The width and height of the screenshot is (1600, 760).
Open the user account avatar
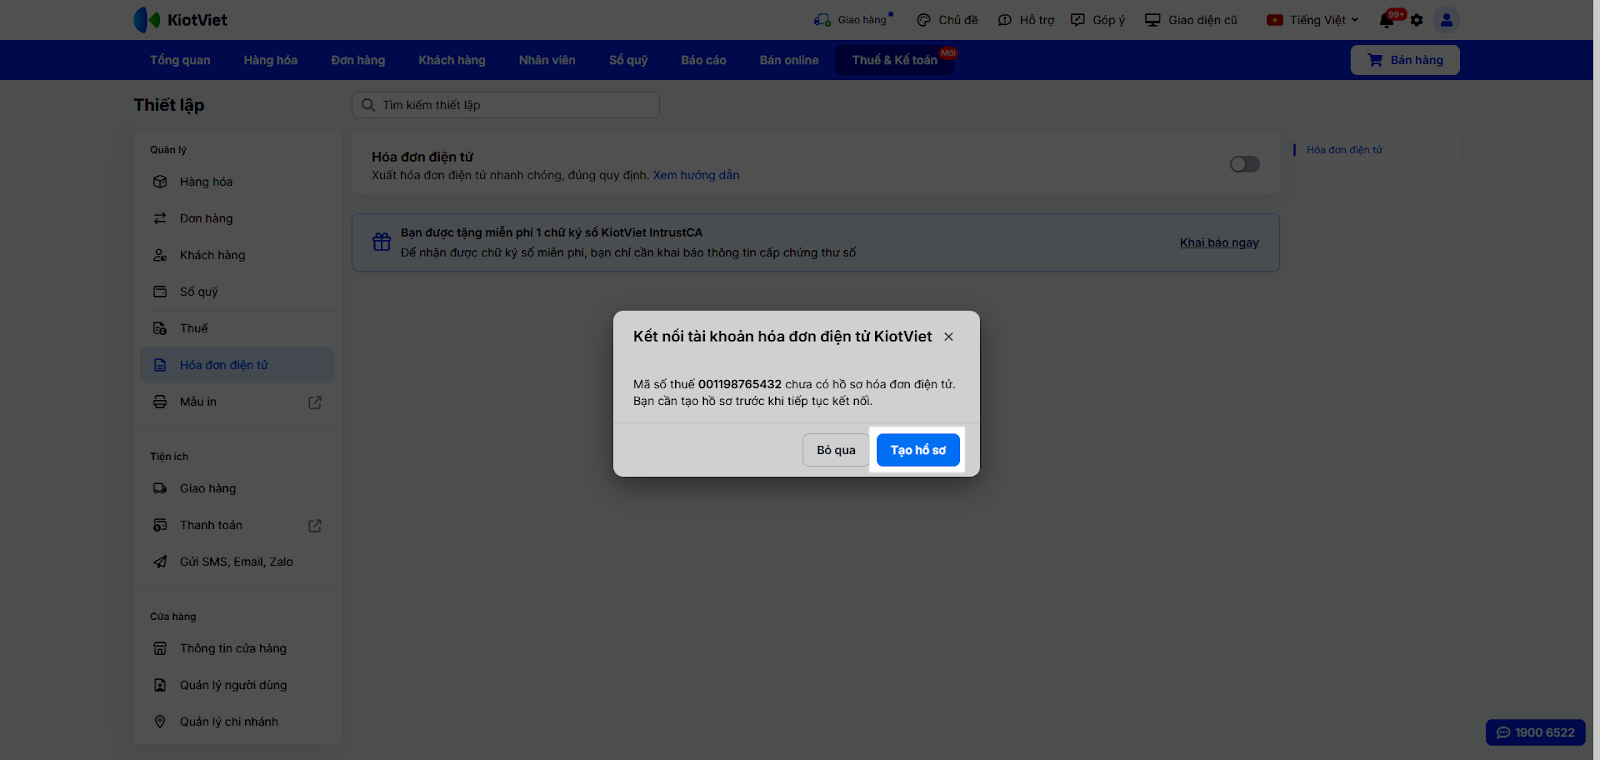1446,20
